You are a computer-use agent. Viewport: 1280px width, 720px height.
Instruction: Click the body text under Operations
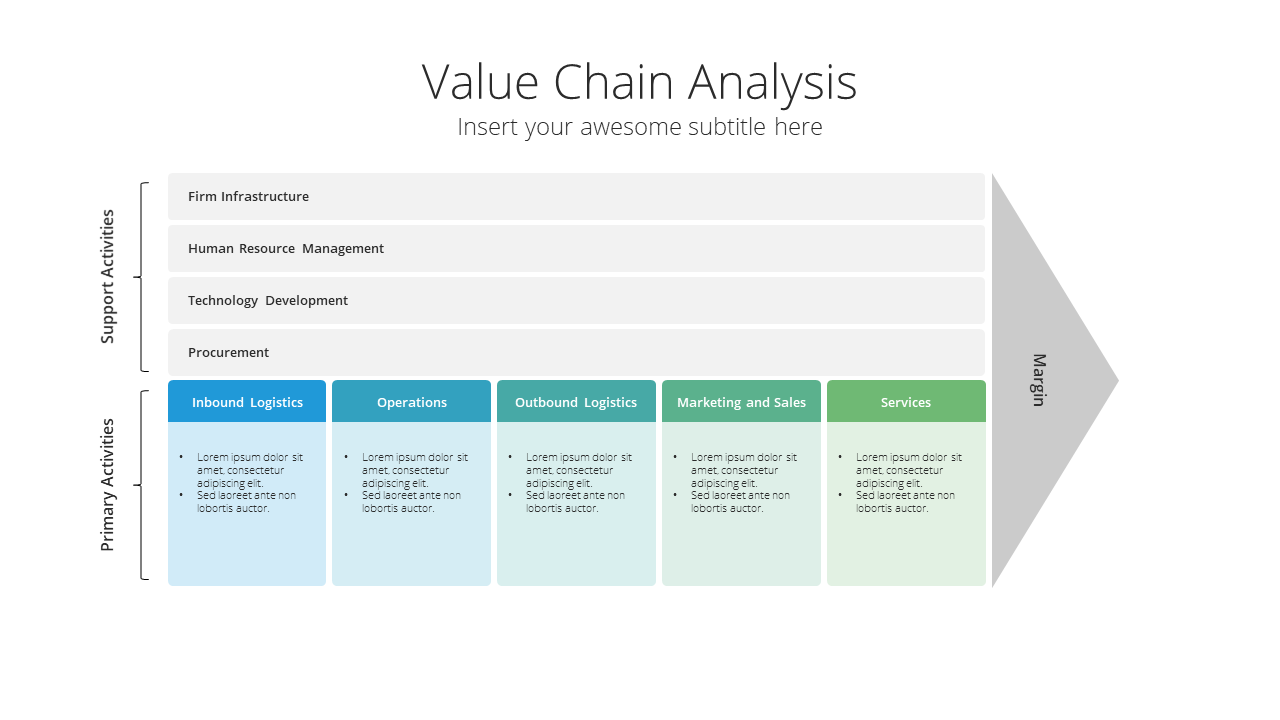(x=406, y=482)
